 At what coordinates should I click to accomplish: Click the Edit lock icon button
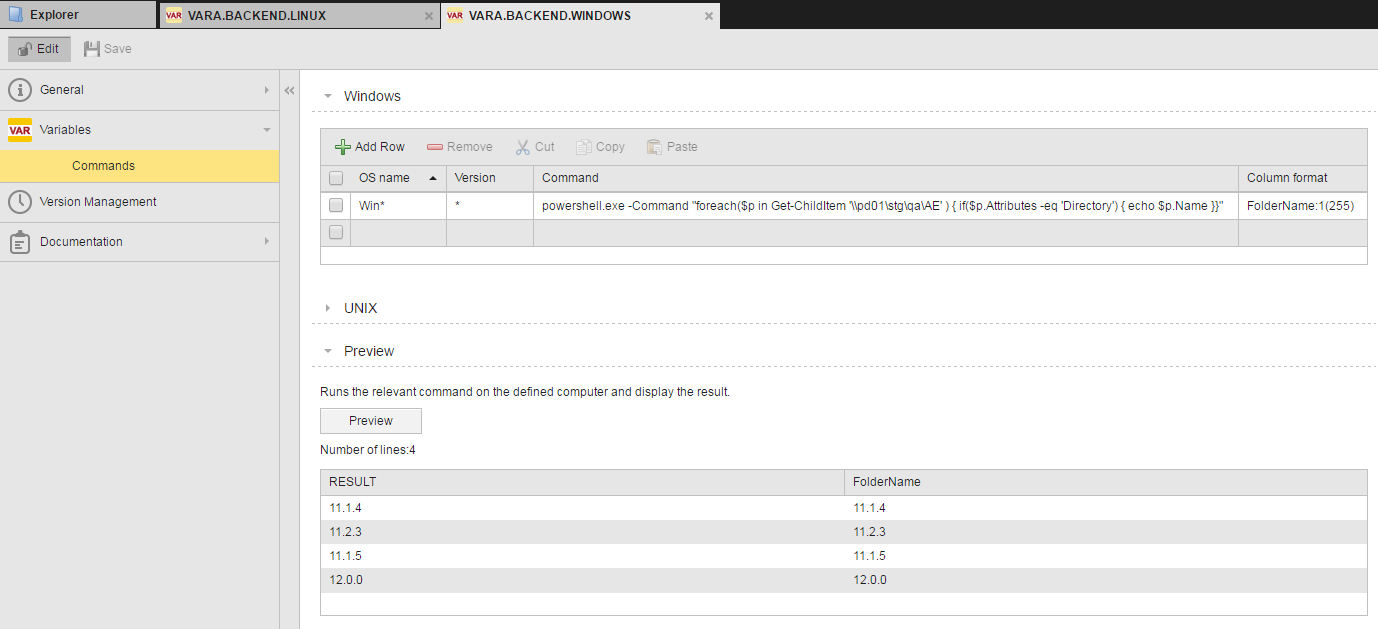25,49
